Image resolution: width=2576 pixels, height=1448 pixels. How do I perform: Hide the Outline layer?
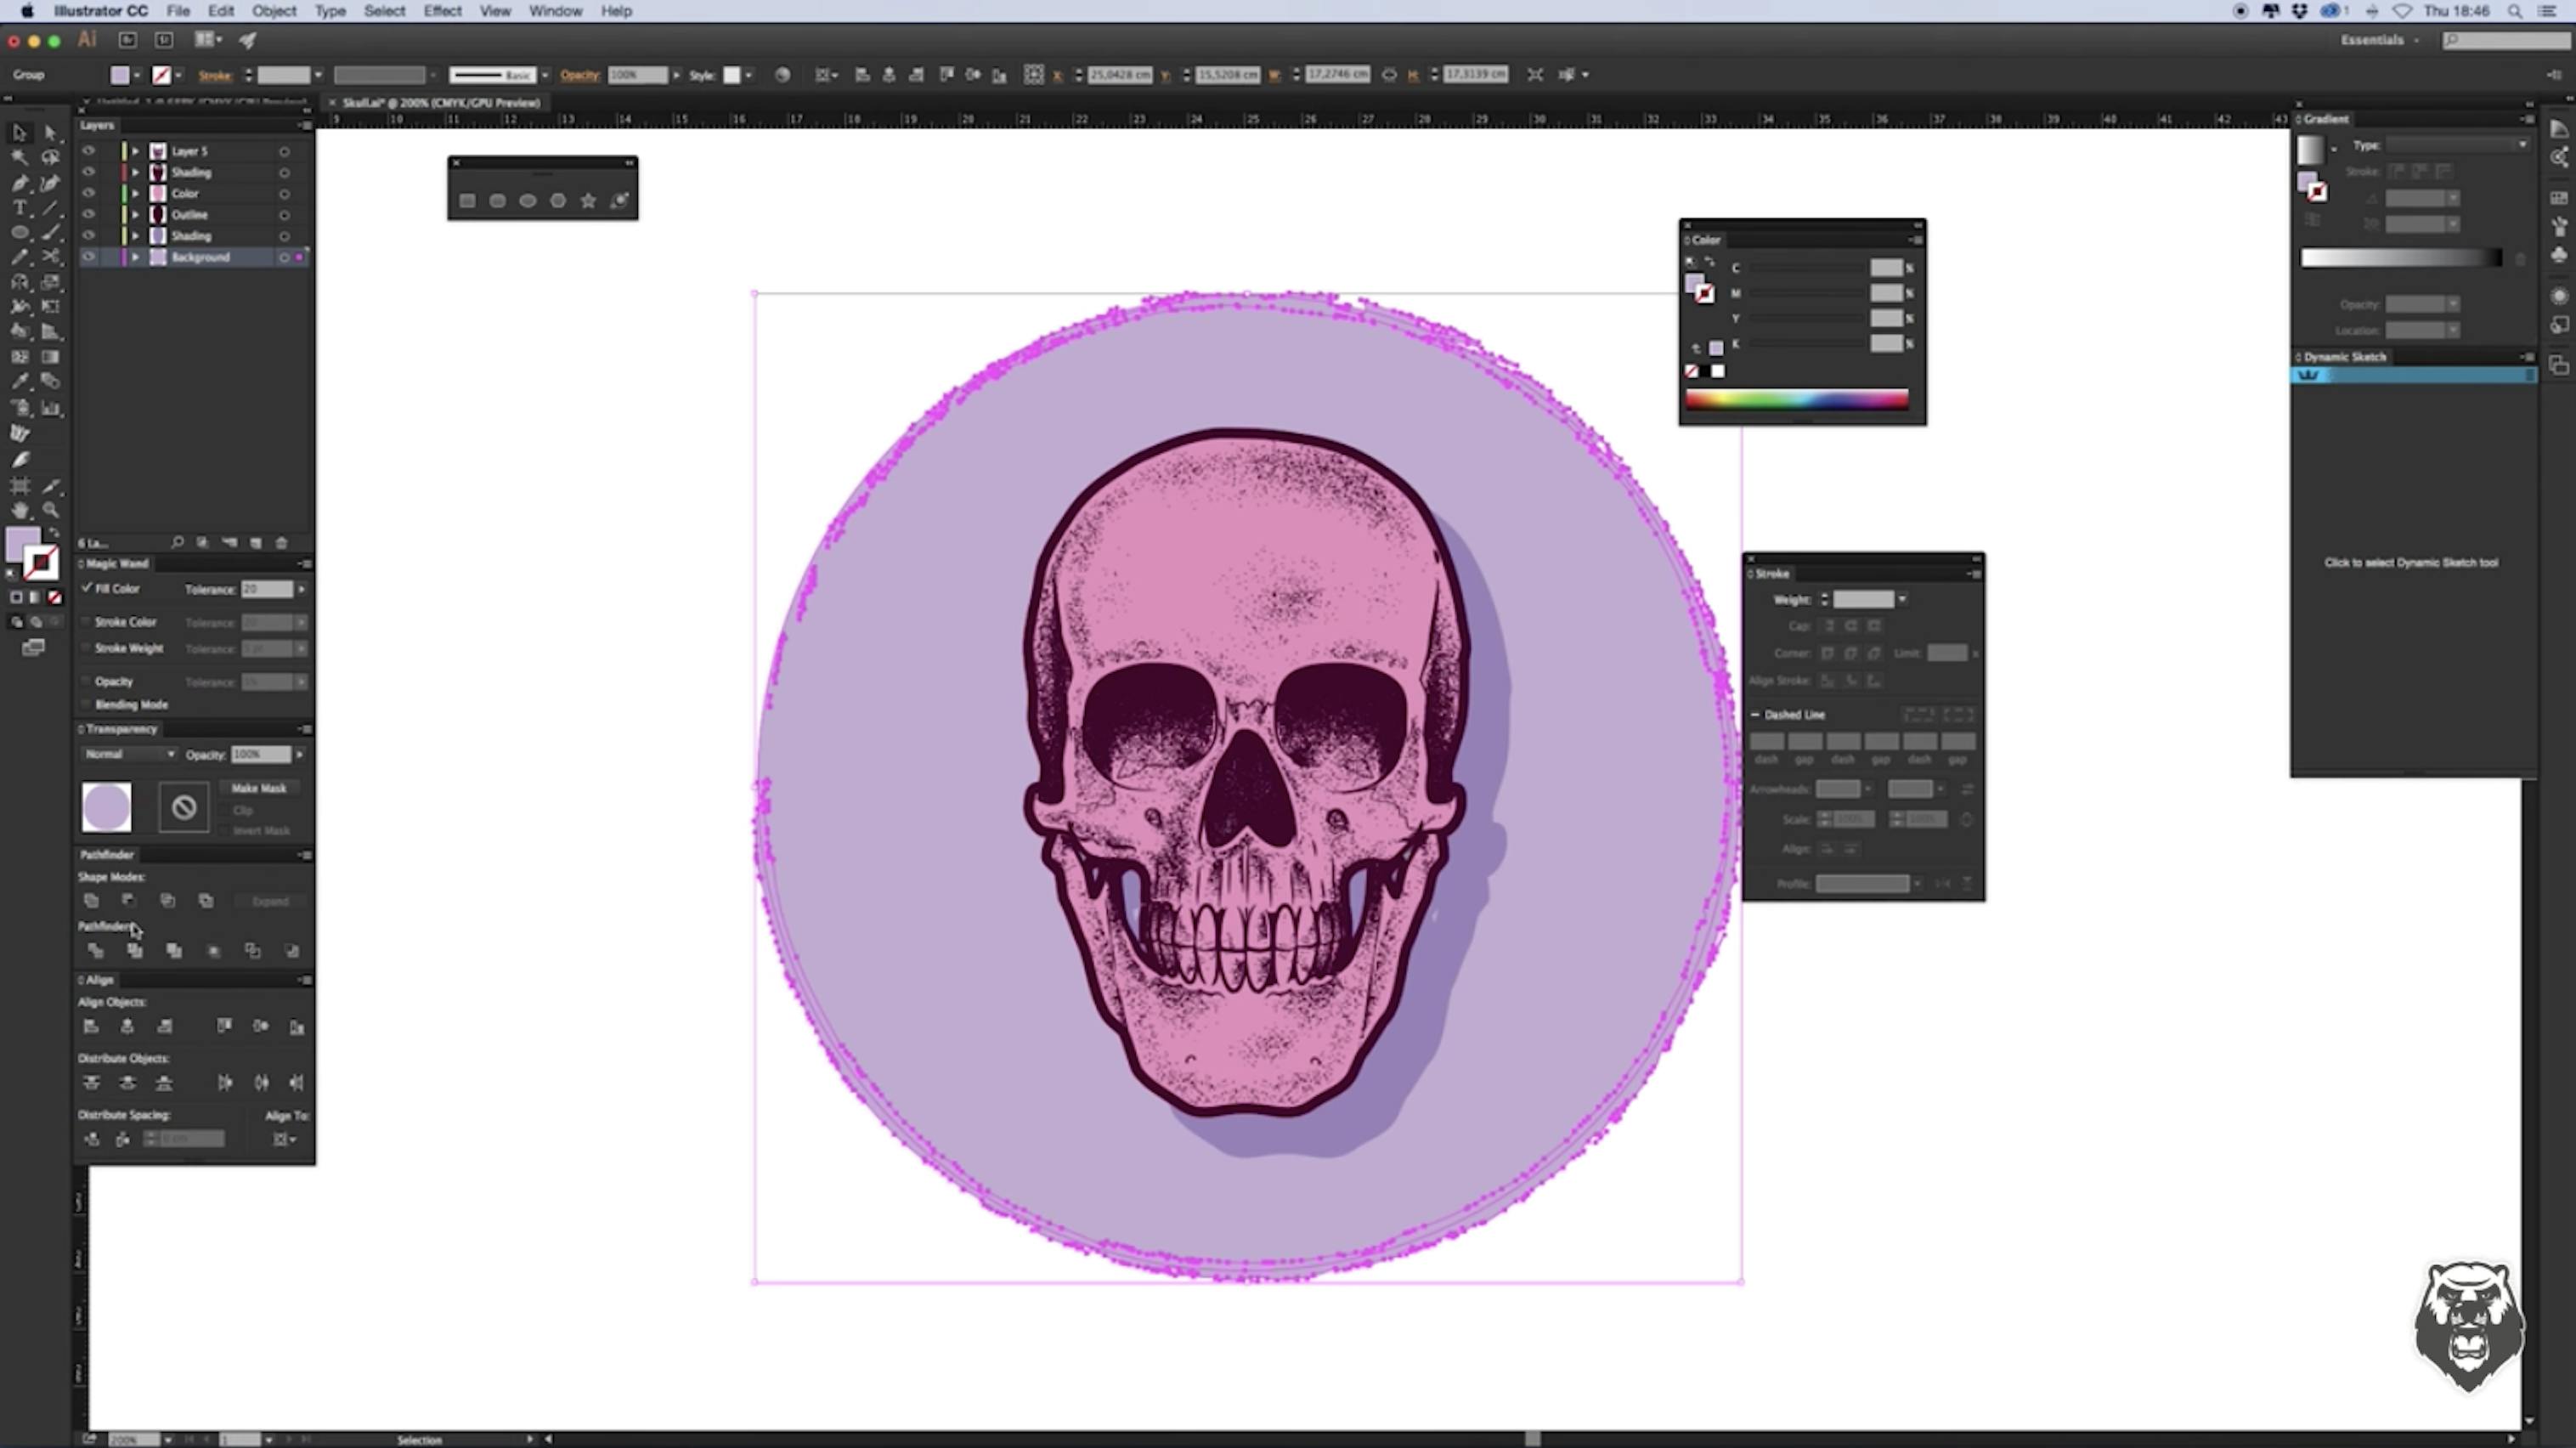[89, 215]
